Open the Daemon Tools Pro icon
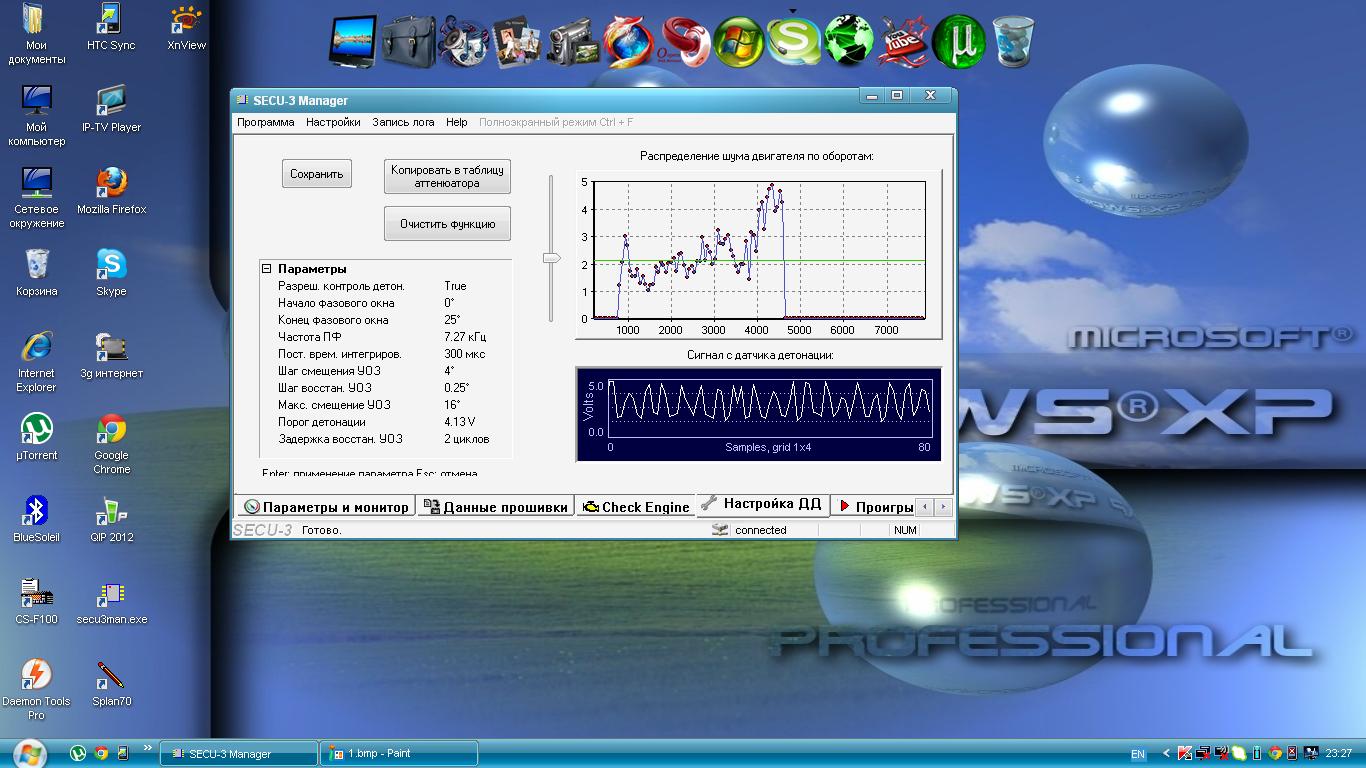Viewport: 1366px width, 768px height. [36, 676]
